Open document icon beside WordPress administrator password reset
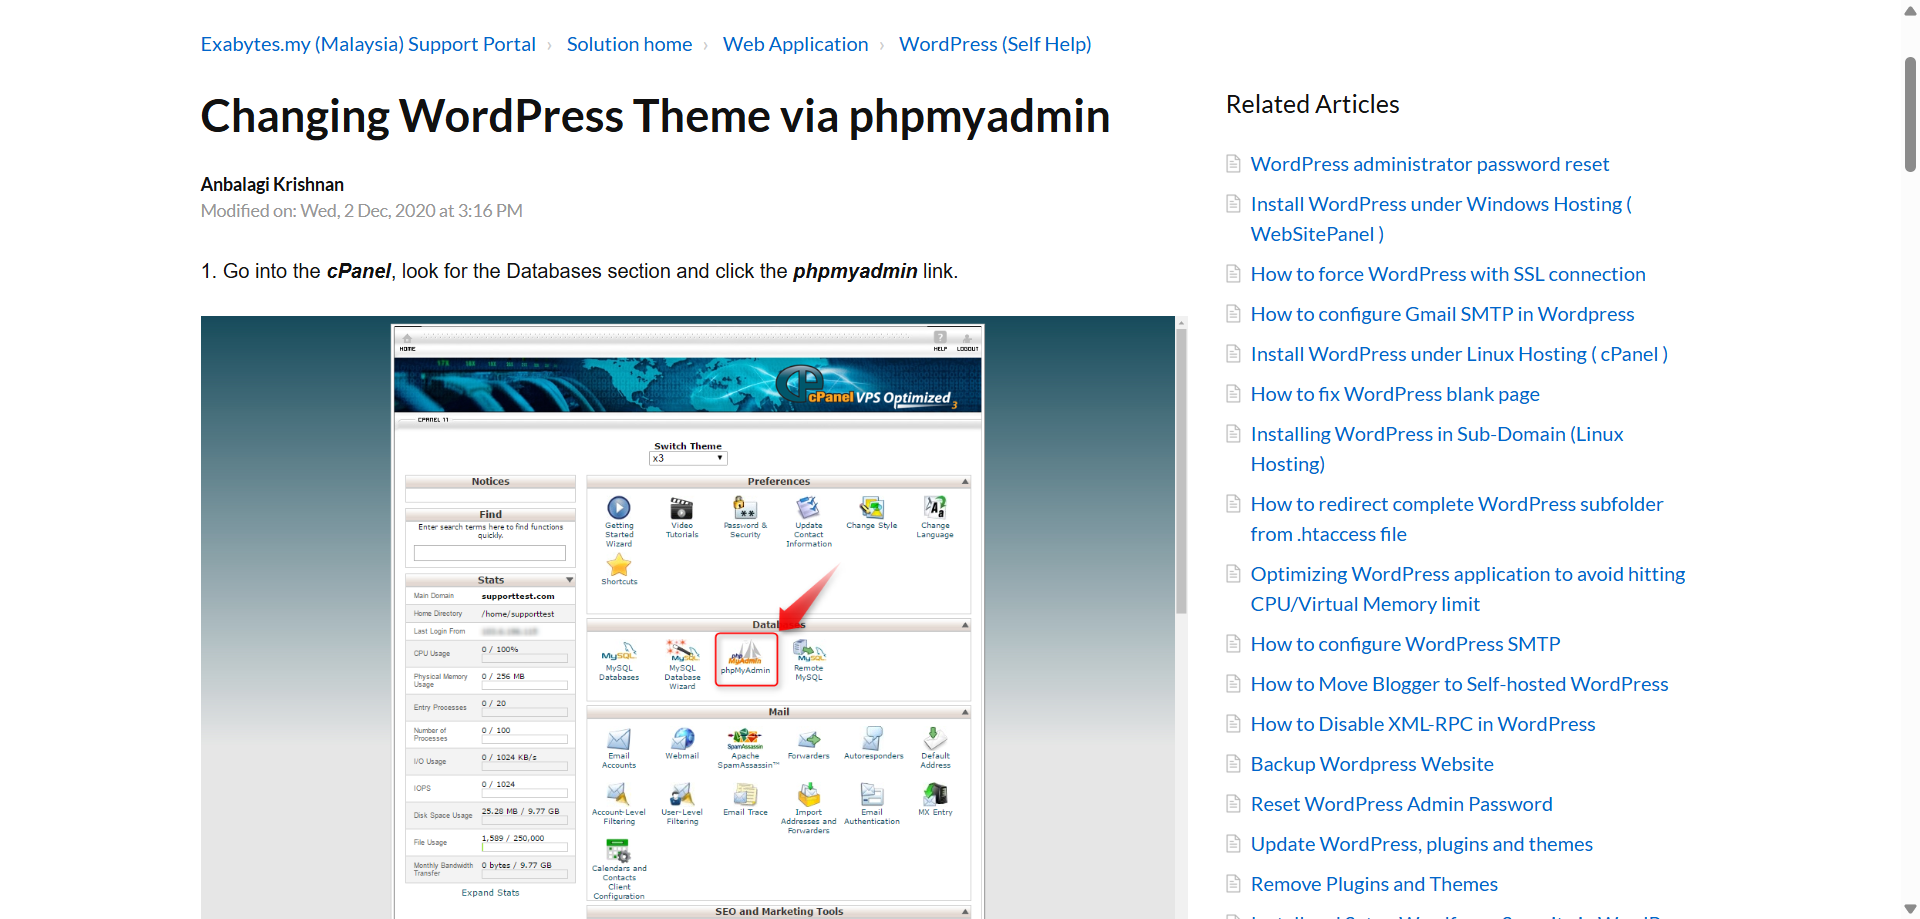This screenshot has height=919, width=1920. point(1233,163)
